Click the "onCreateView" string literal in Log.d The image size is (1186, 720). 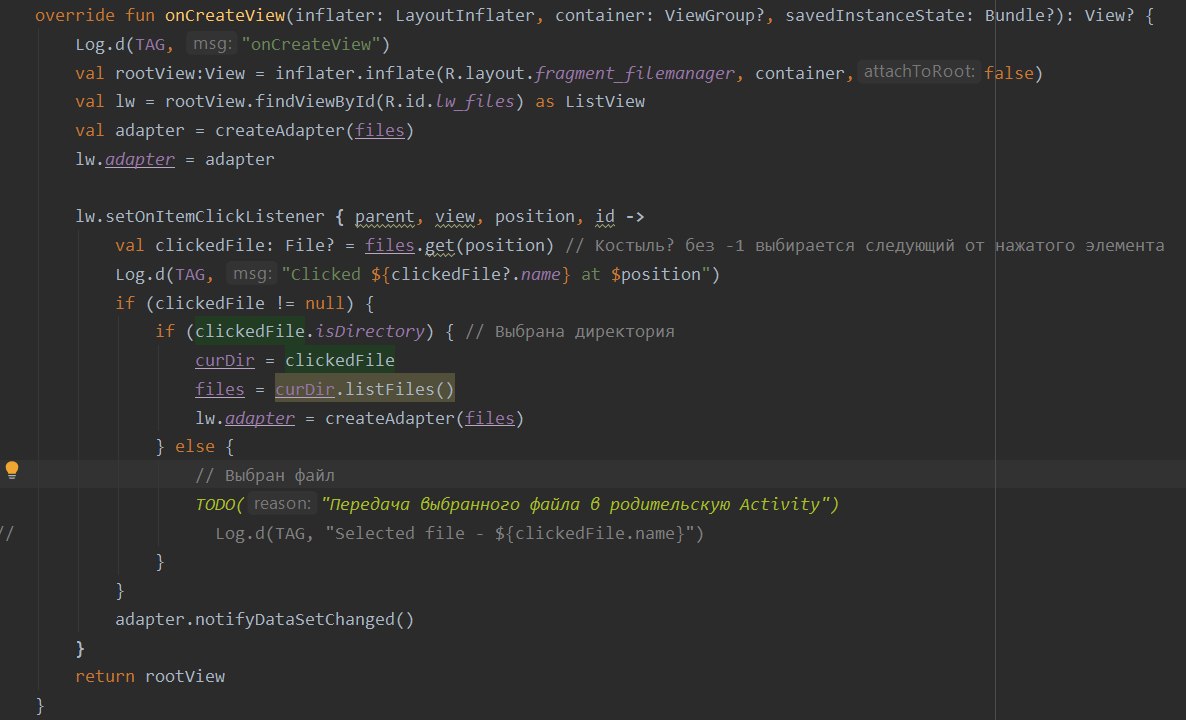(x=311, y=45)
